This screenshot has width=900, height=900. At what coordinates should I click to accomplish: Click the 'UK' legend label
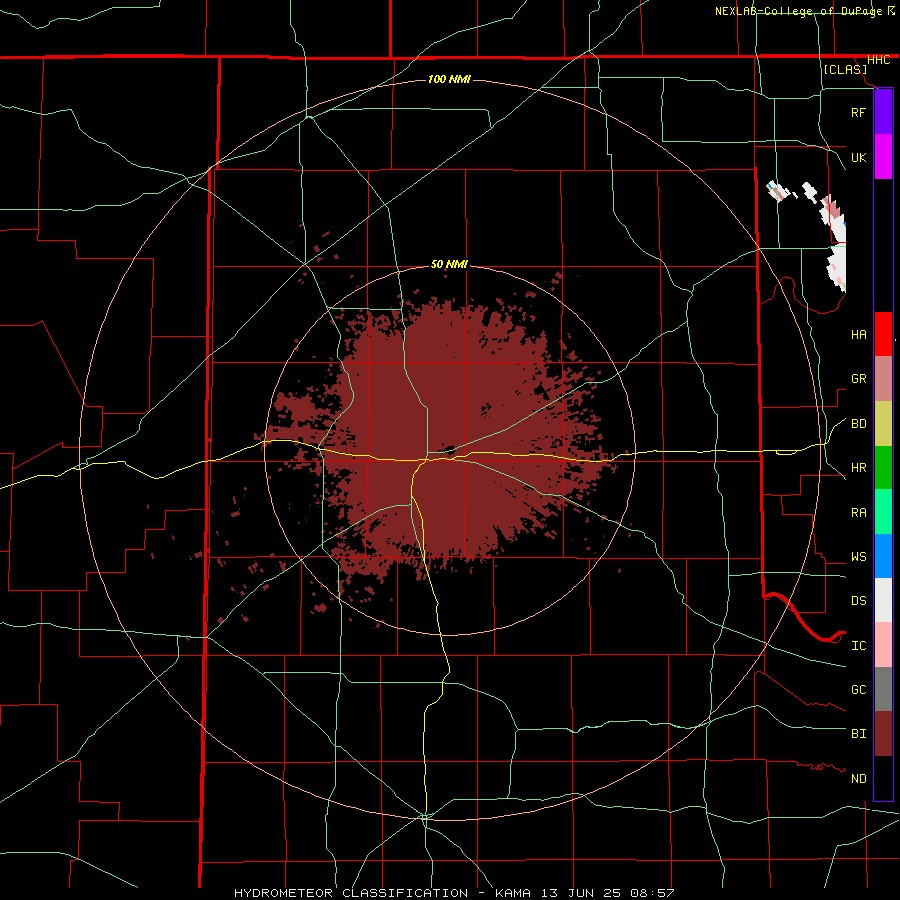coord(858,158)
